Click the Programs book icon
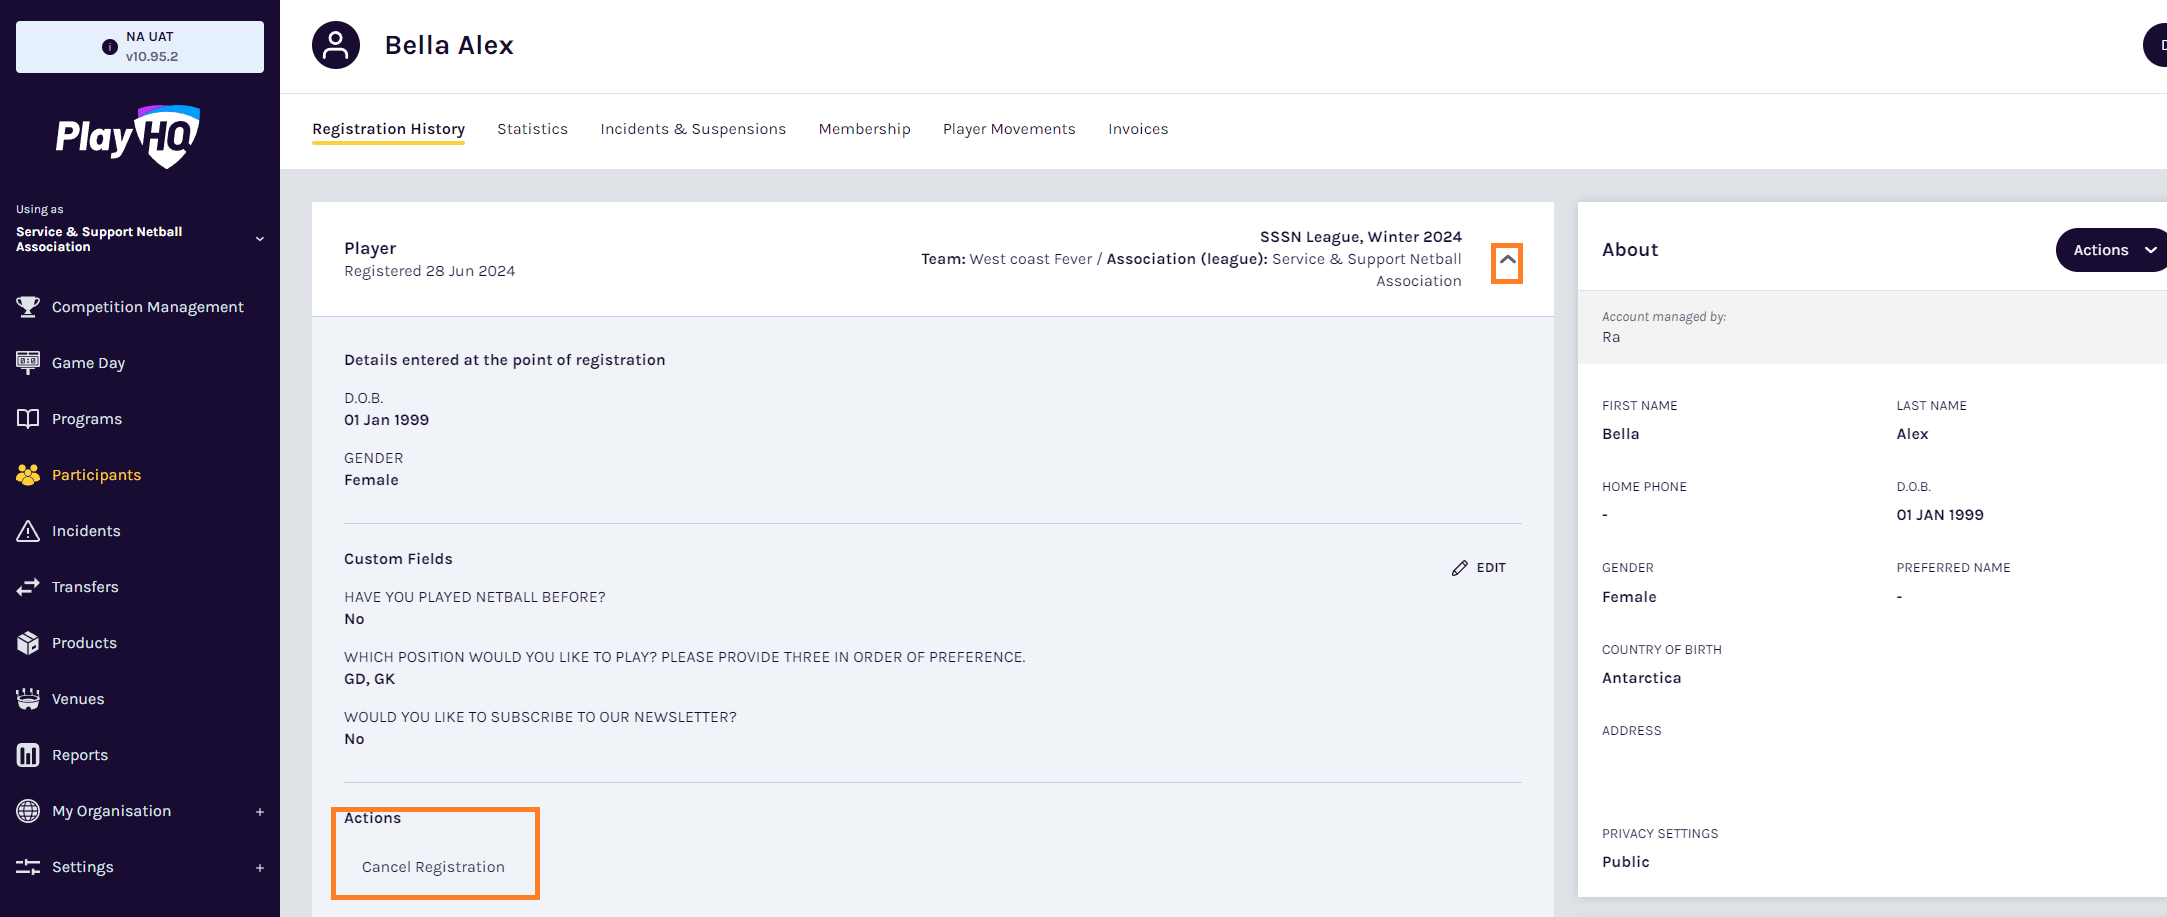2167x917 pixels. click(28, 419)
